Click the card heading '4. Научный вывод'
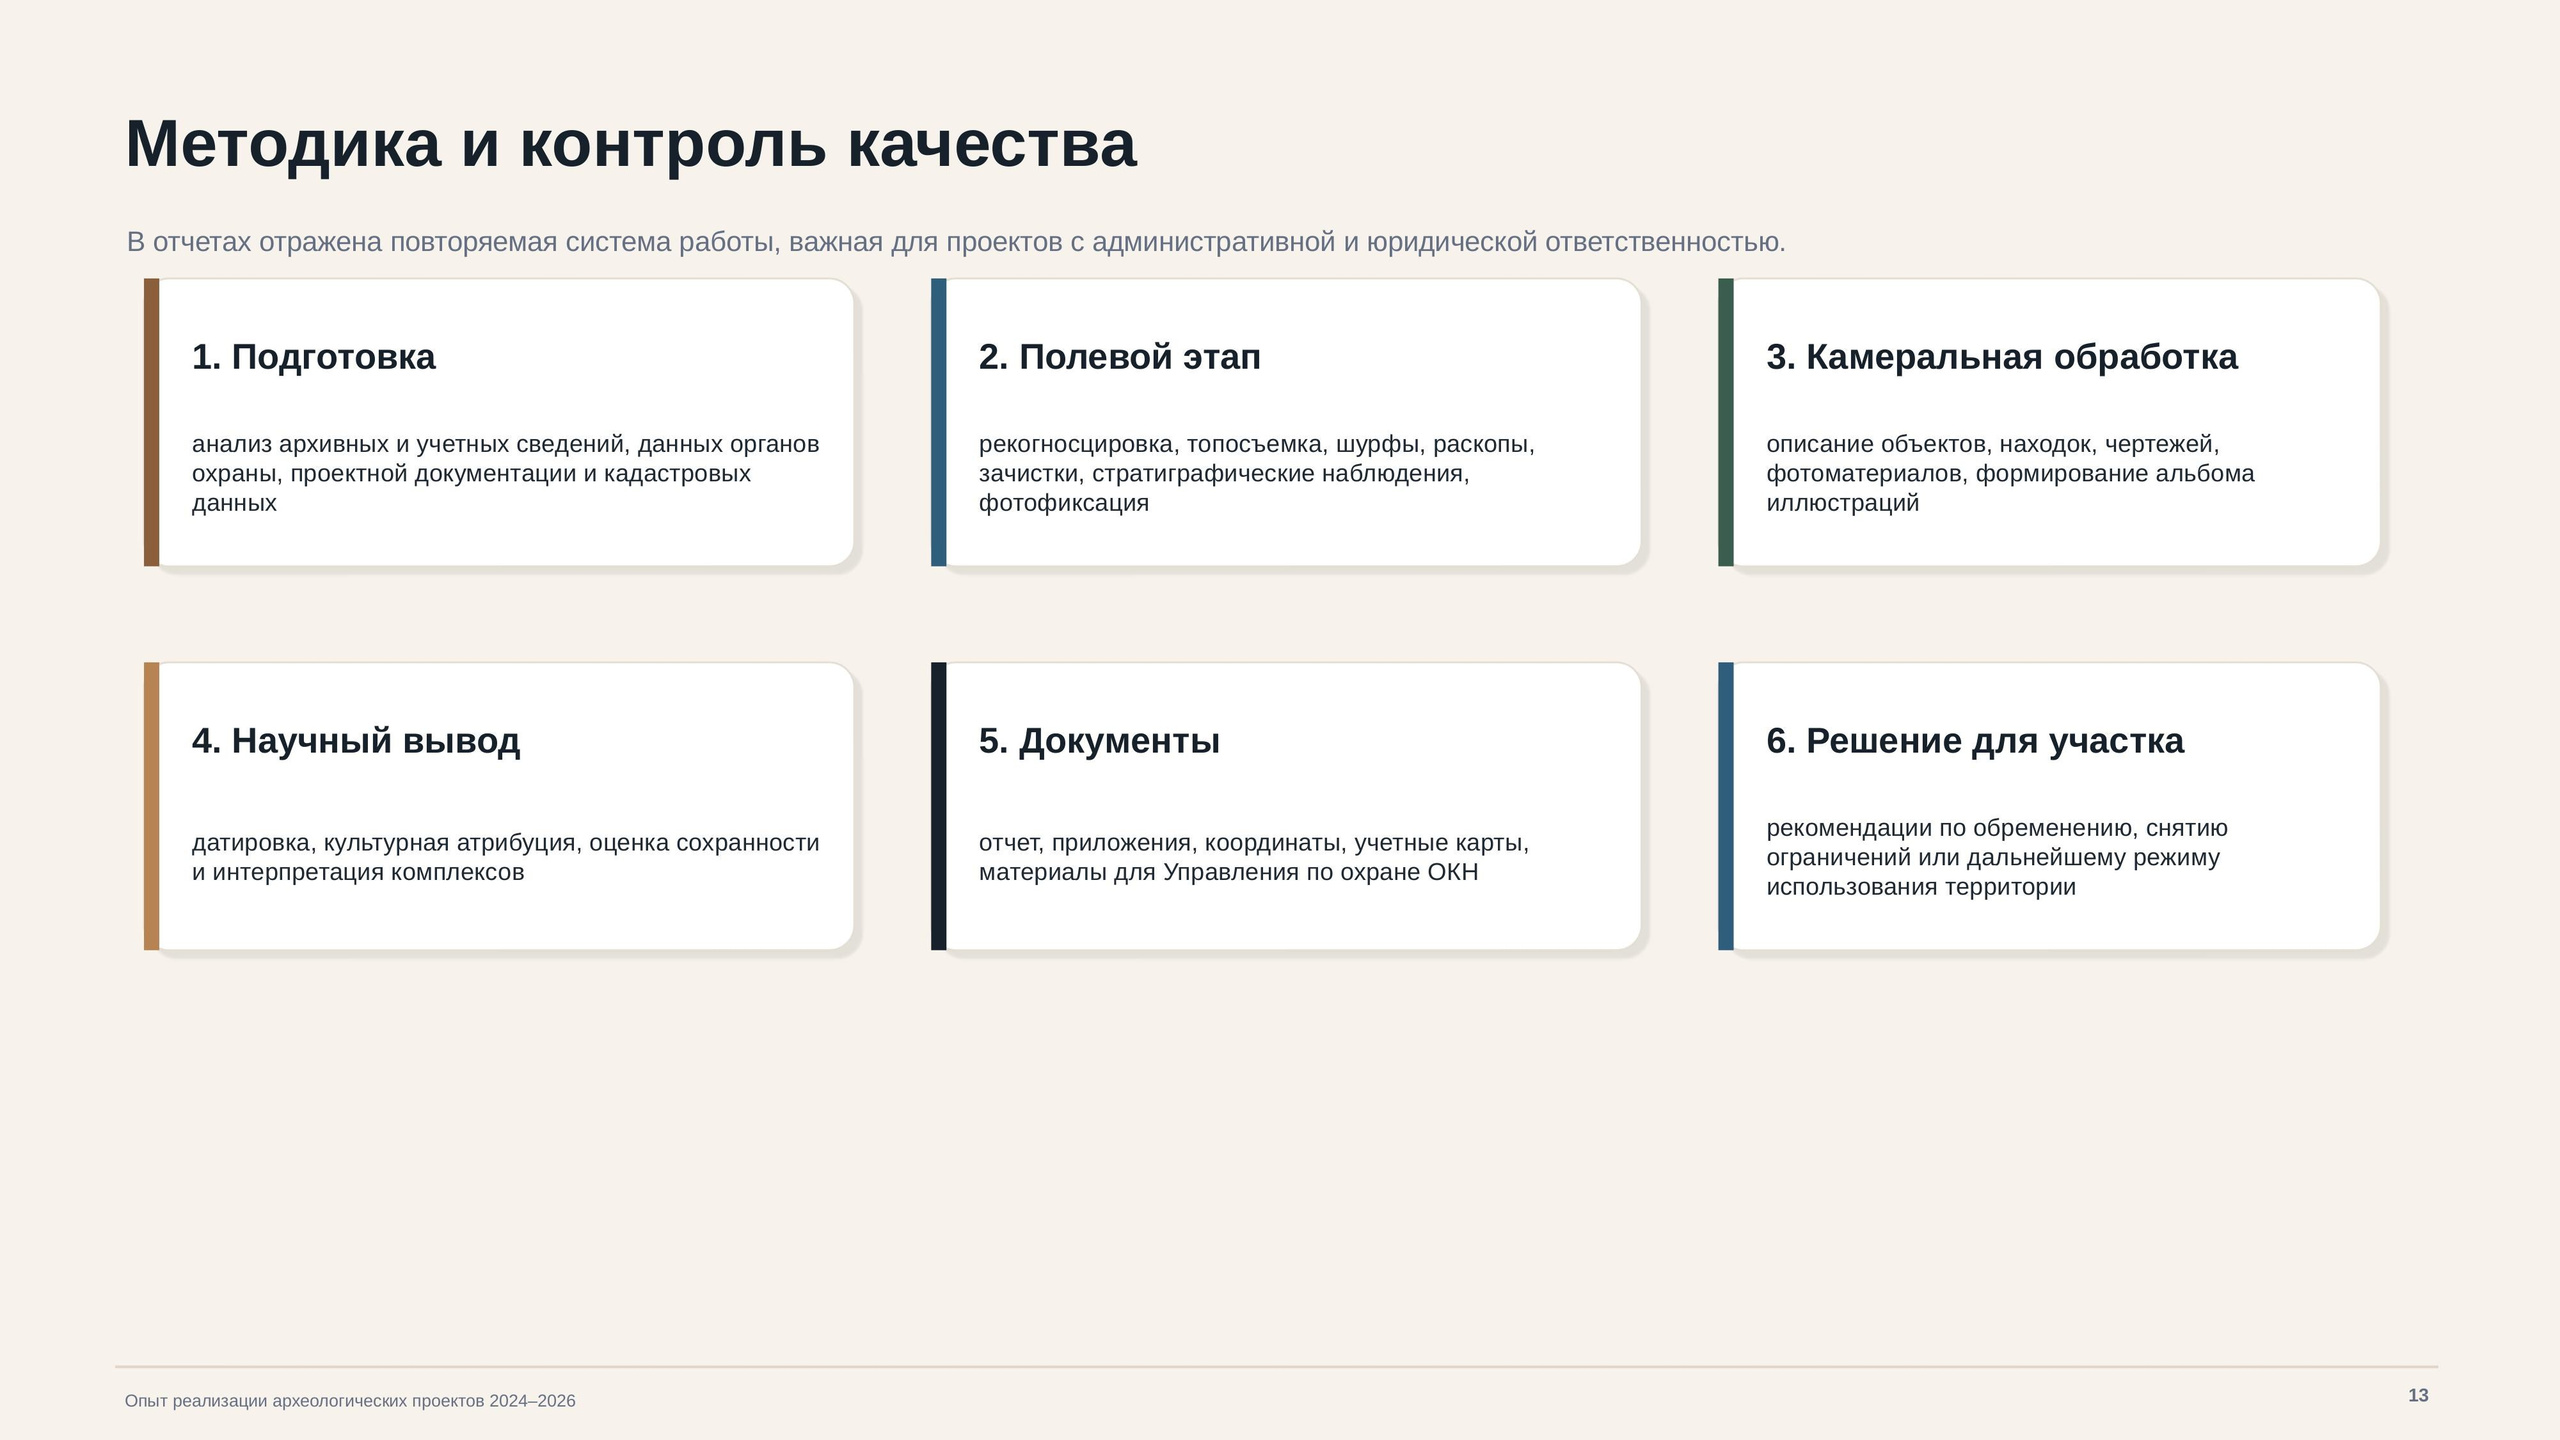This screenshot has height=1440, width=2560. 356,741
